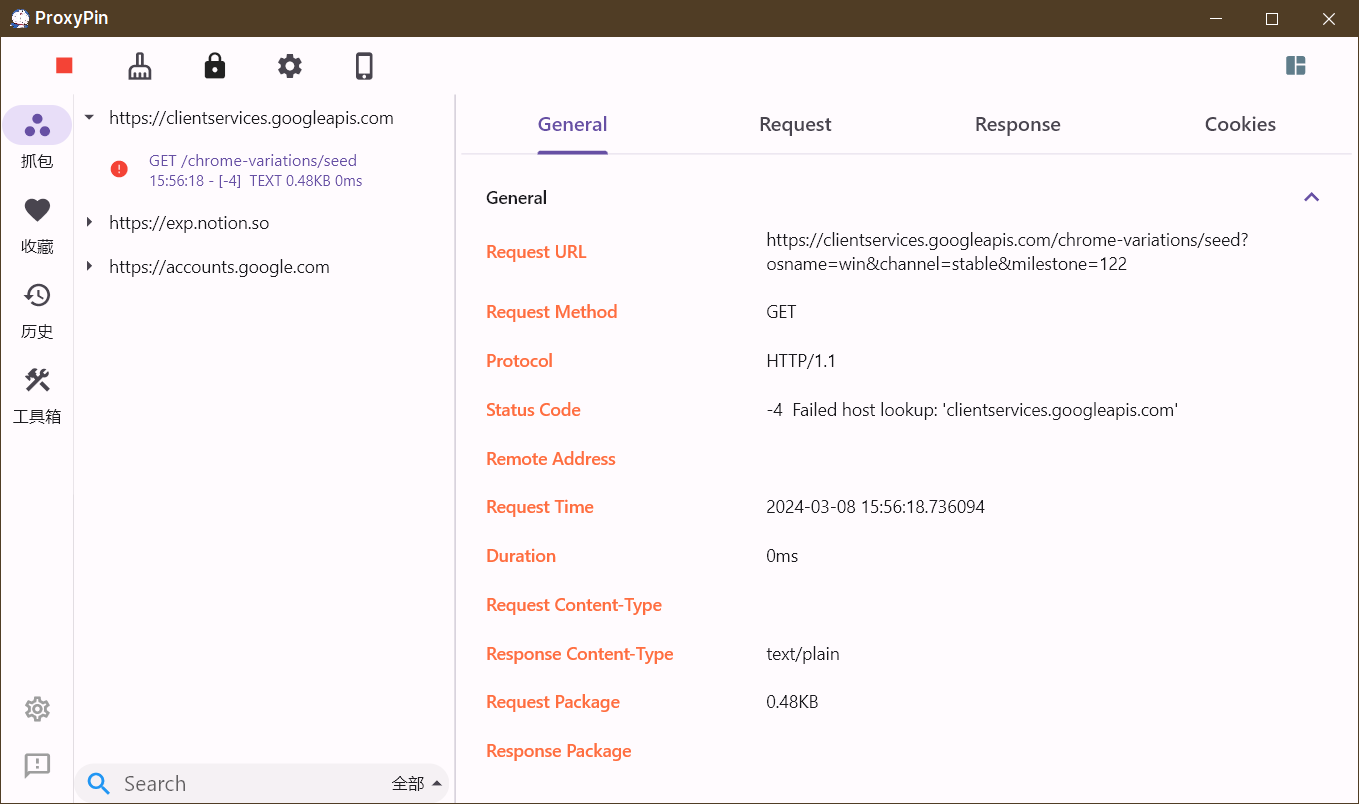This screenshot has width=1359, height=804.
Task: Open the 历史 history section
Action: point(37,309)
